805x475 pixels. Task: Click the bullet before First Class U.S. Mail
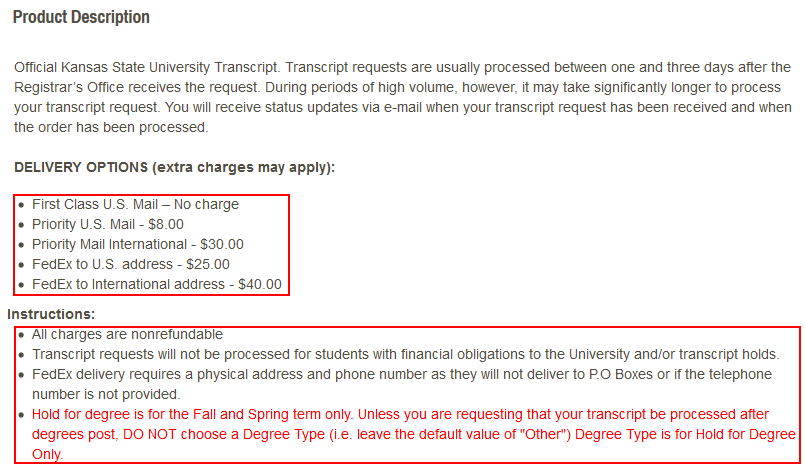click(21, 205)
